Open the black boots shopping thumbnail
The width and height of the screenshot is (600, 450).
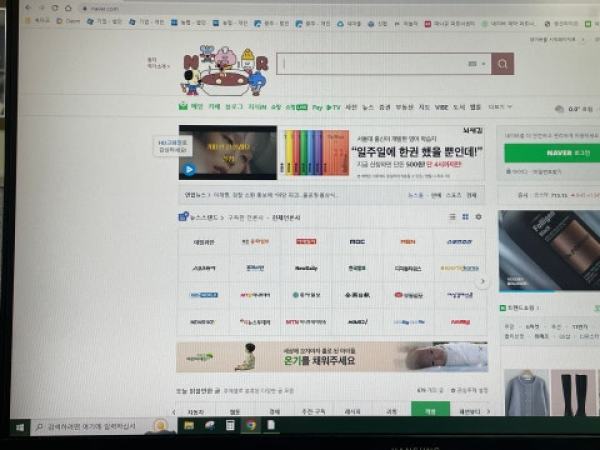(573, 393)
